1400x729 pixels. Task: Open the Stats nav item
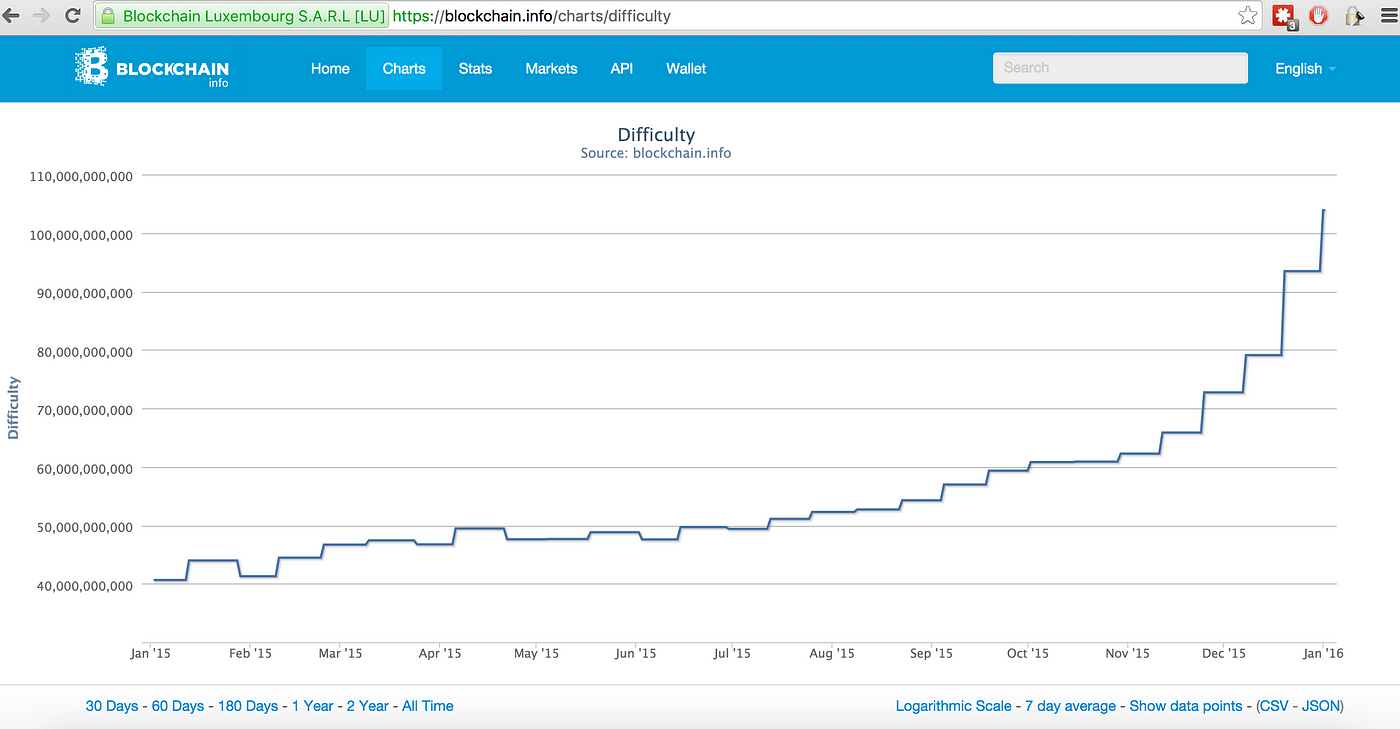pos(475,69)
